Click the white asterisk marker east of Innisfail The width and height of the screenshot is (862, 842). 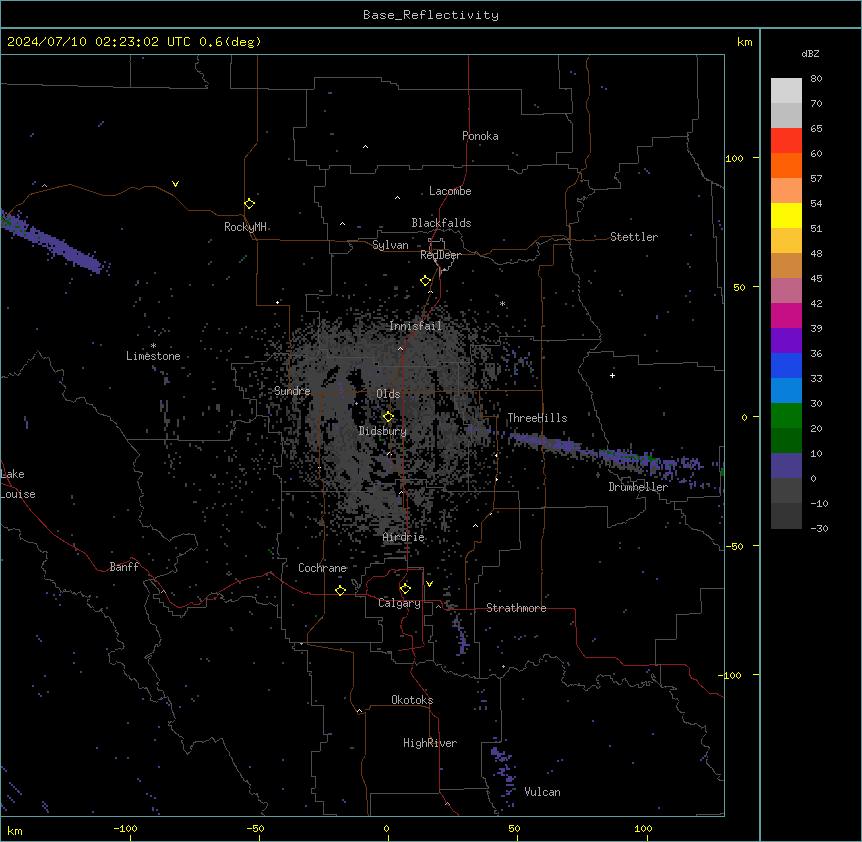pyautogui.click(x=502, y=304)
